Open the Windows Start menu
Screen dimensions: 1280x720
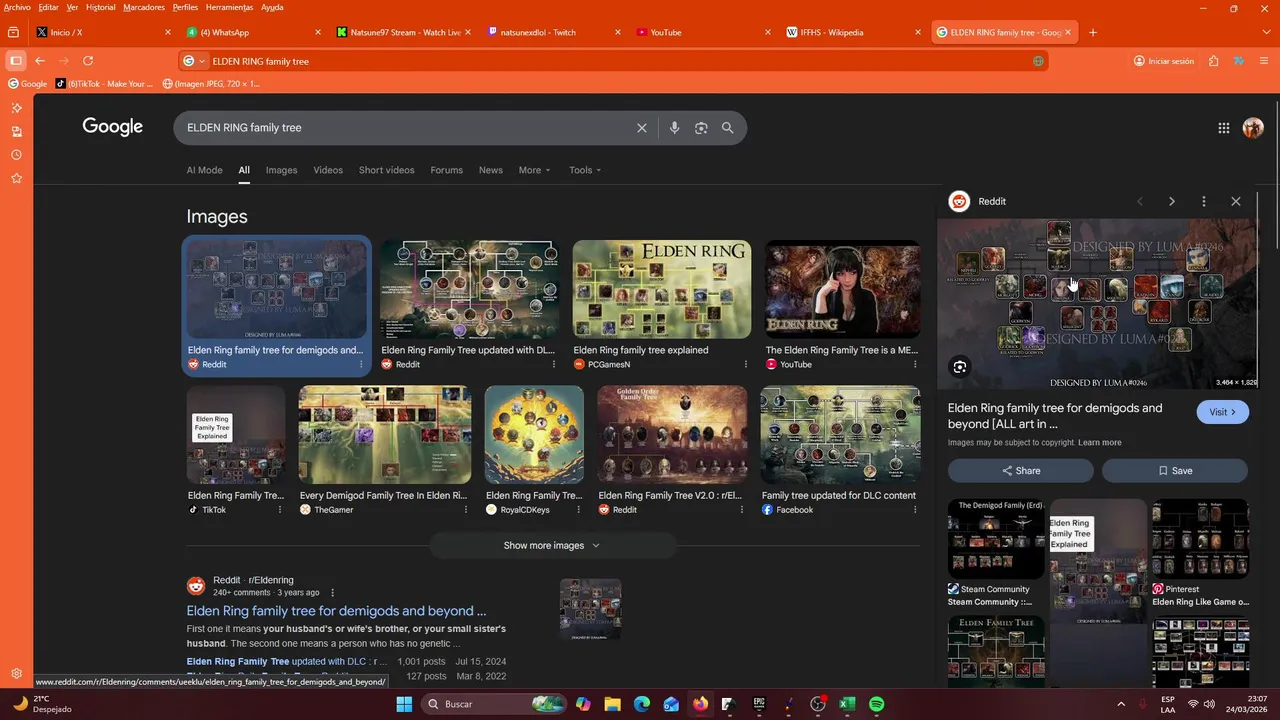point(404,704)
